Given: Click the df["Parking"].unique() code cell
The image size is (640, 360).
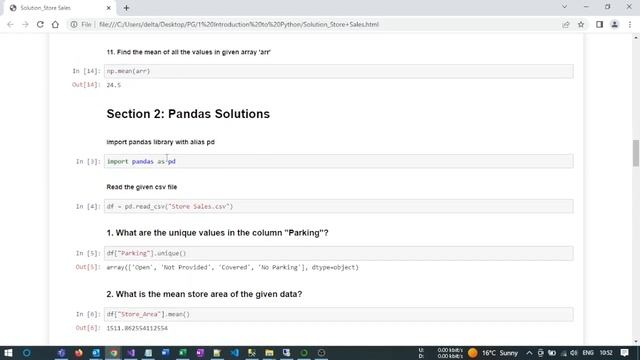Looking at the screenshot, I should pyautogui.click(x=338, y=253).
